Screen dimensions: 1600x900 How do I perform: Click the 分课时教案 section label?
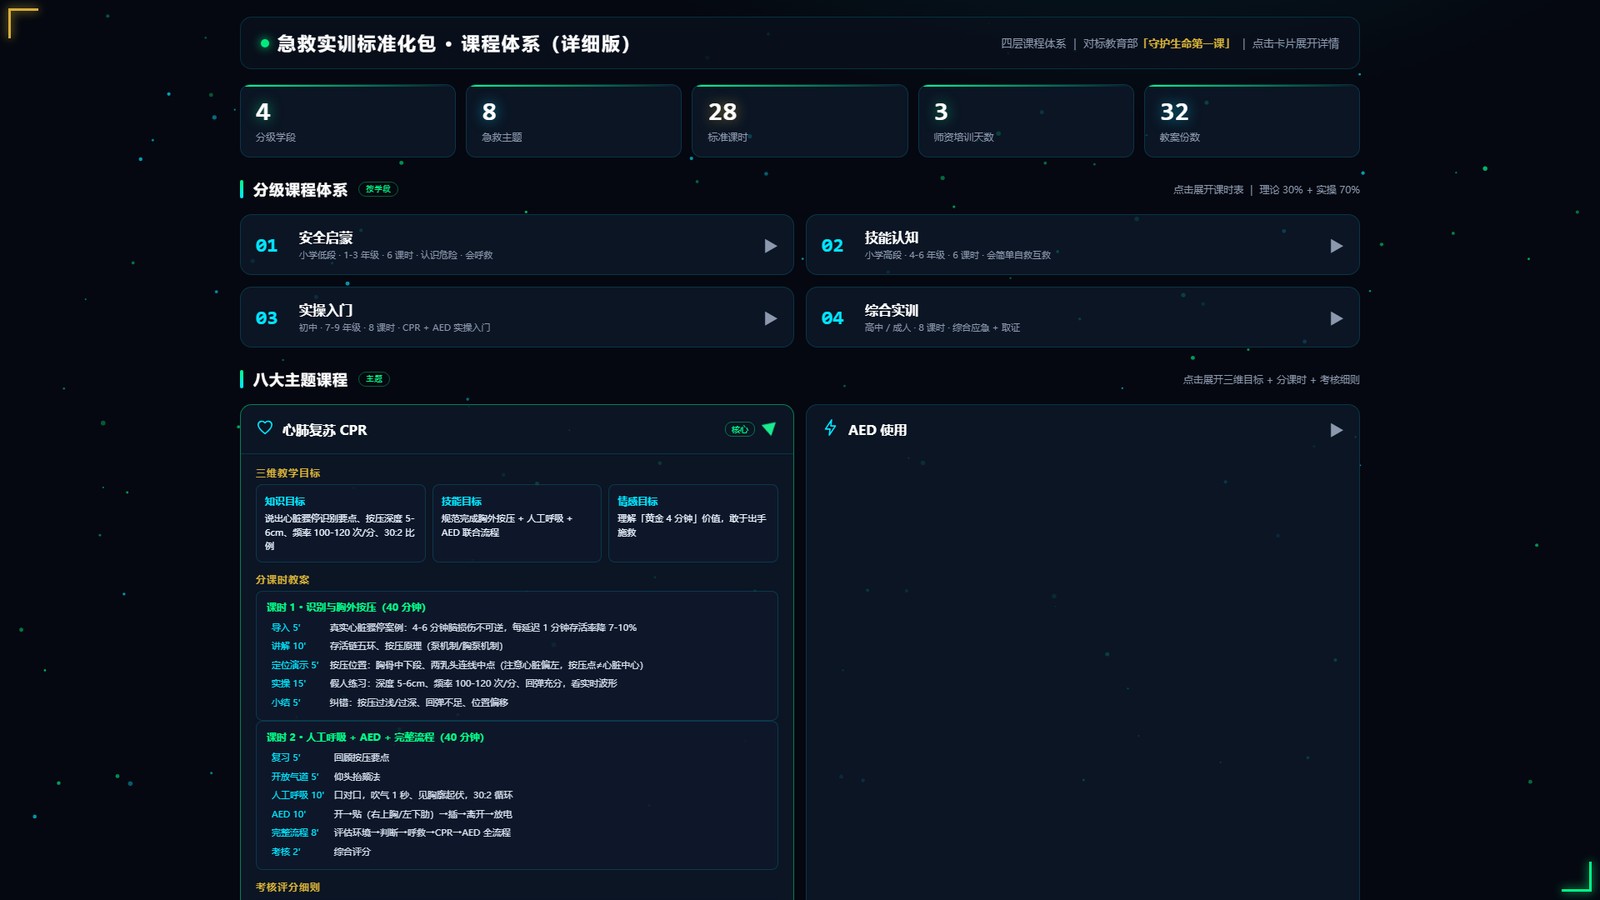[x=283, y=580]
